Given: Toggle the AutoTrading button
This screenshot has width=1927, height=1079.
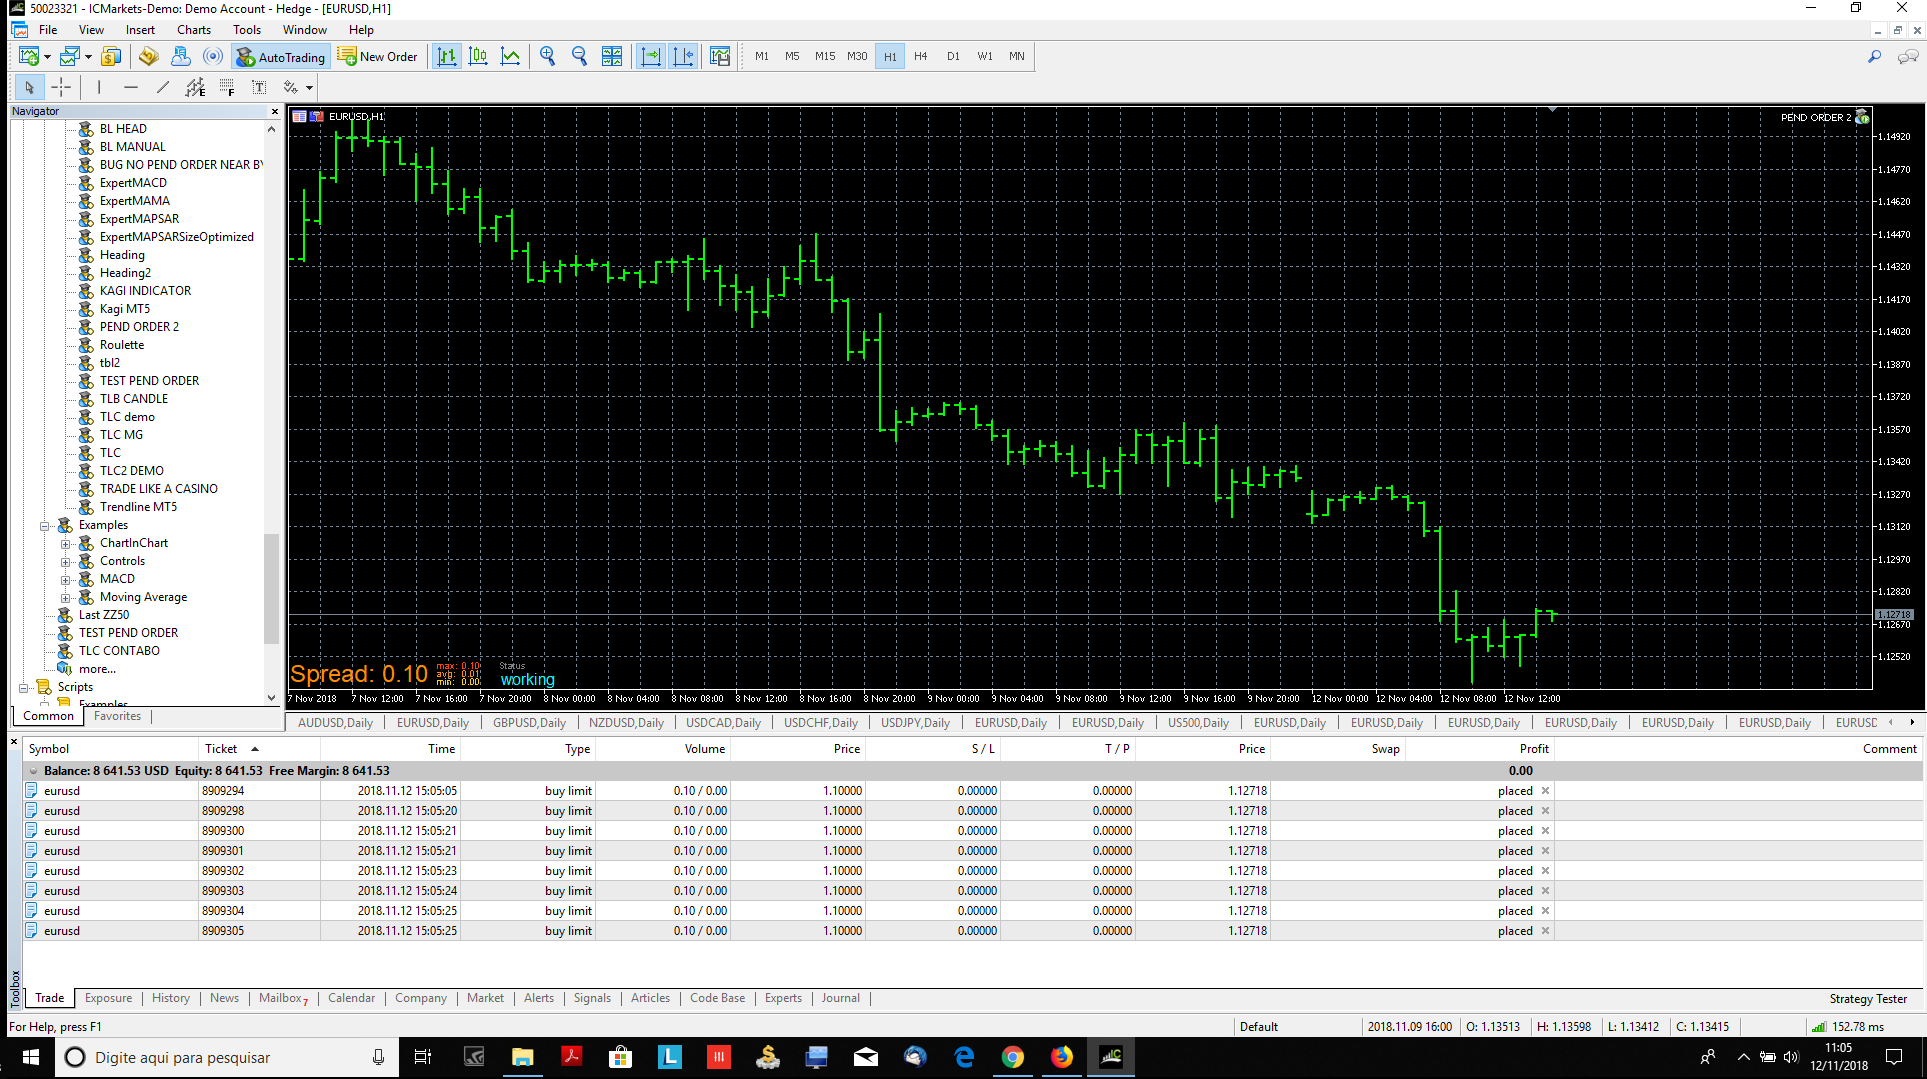Looking at the screenshot, I should coord(281,57).
